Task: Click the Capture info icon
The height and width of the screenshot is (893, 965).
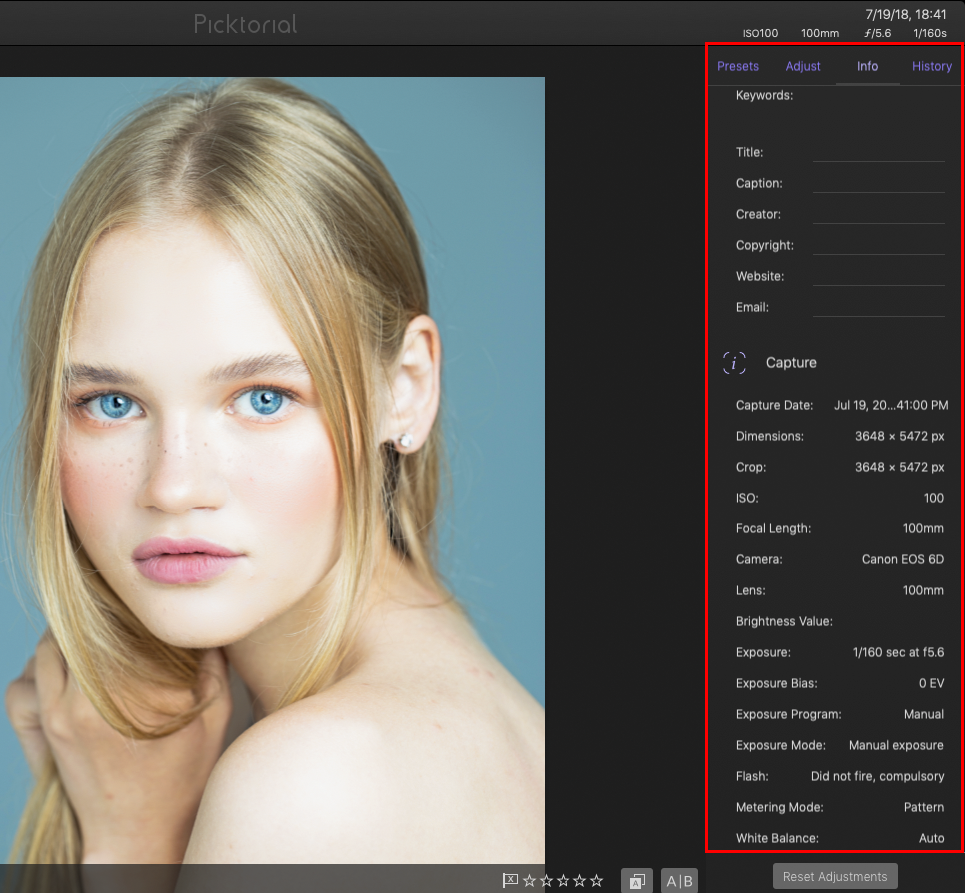Action: point(735,363)
